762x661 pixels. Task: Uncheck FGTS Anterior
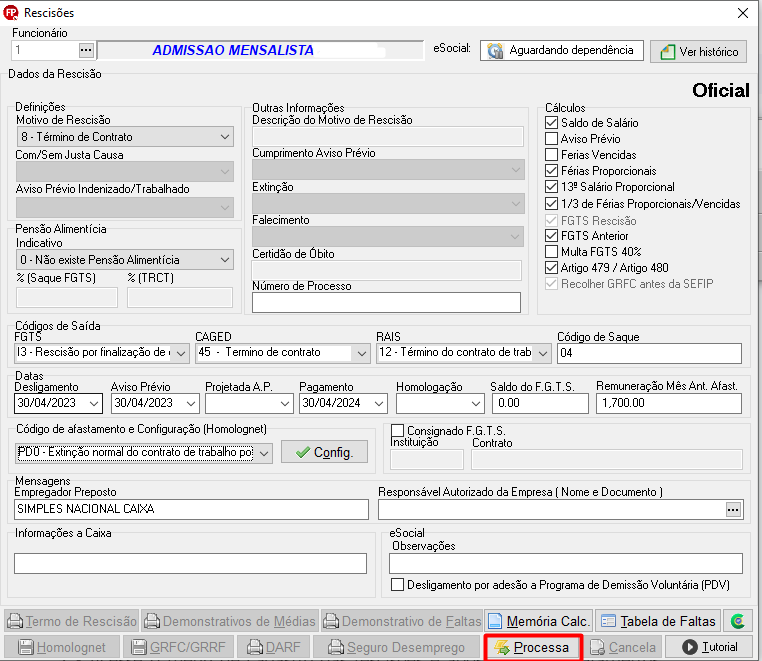551,236
